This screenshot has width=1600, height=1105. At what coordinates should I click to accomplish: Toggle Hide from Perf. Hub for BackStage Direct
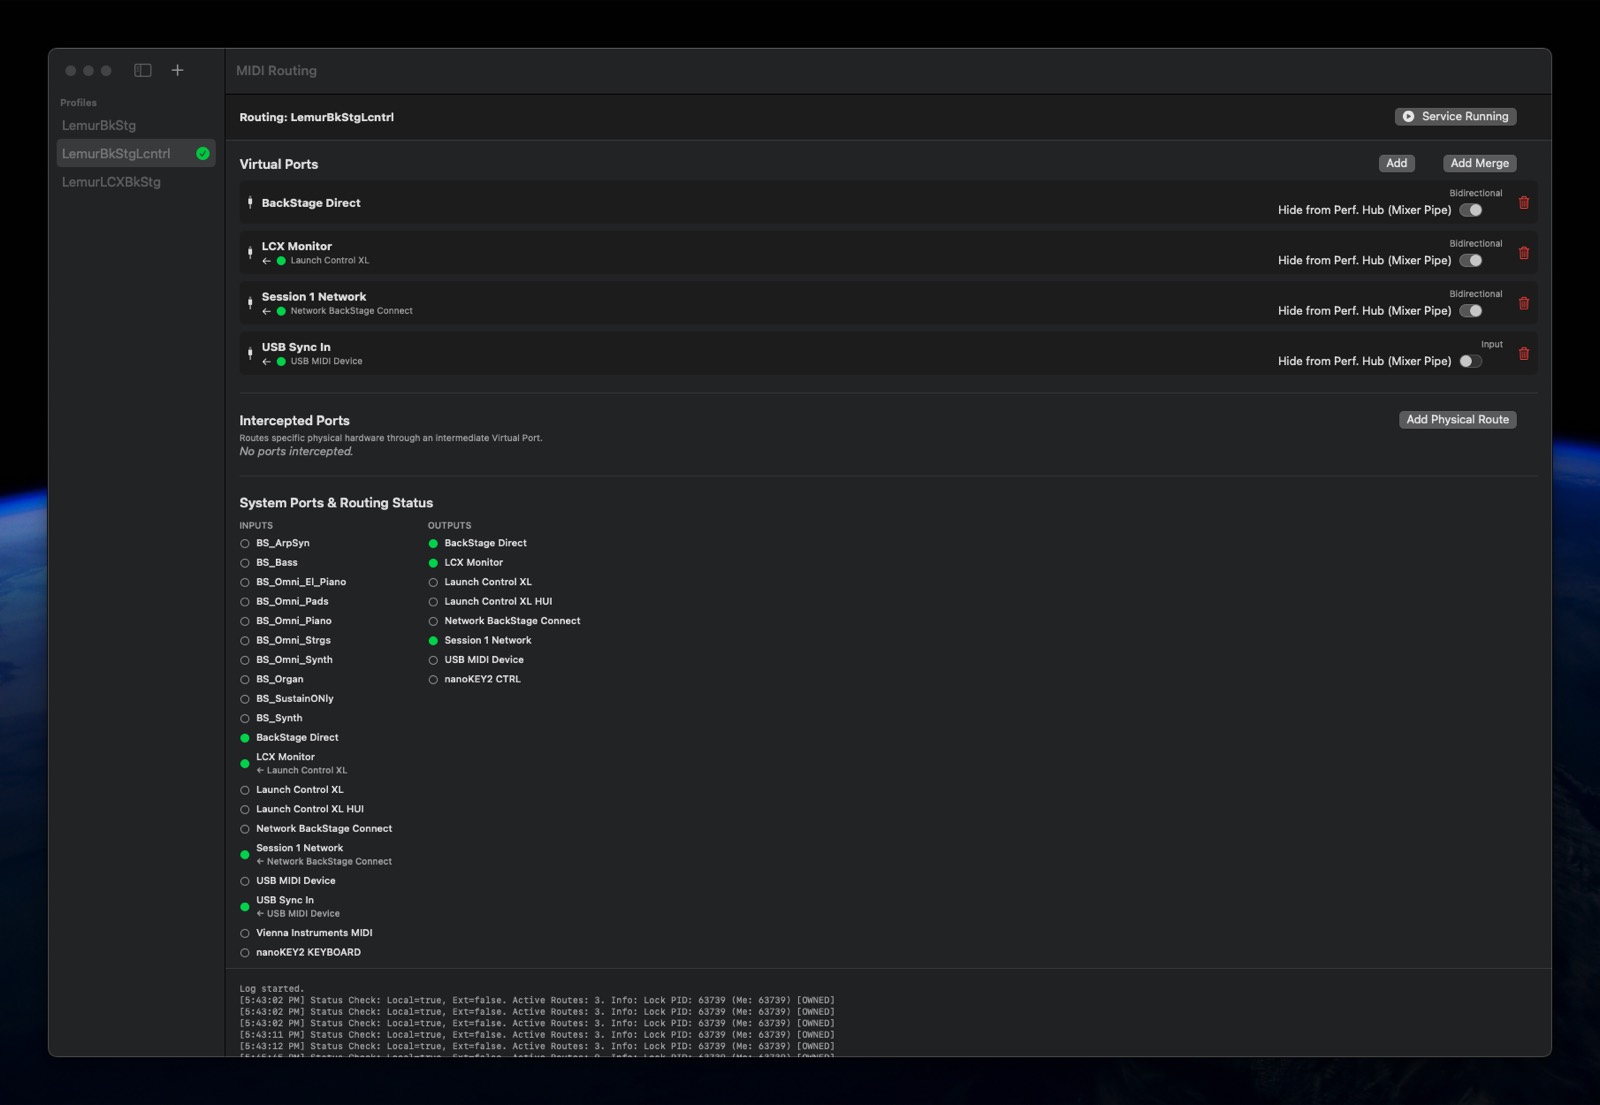point(1470,210)
